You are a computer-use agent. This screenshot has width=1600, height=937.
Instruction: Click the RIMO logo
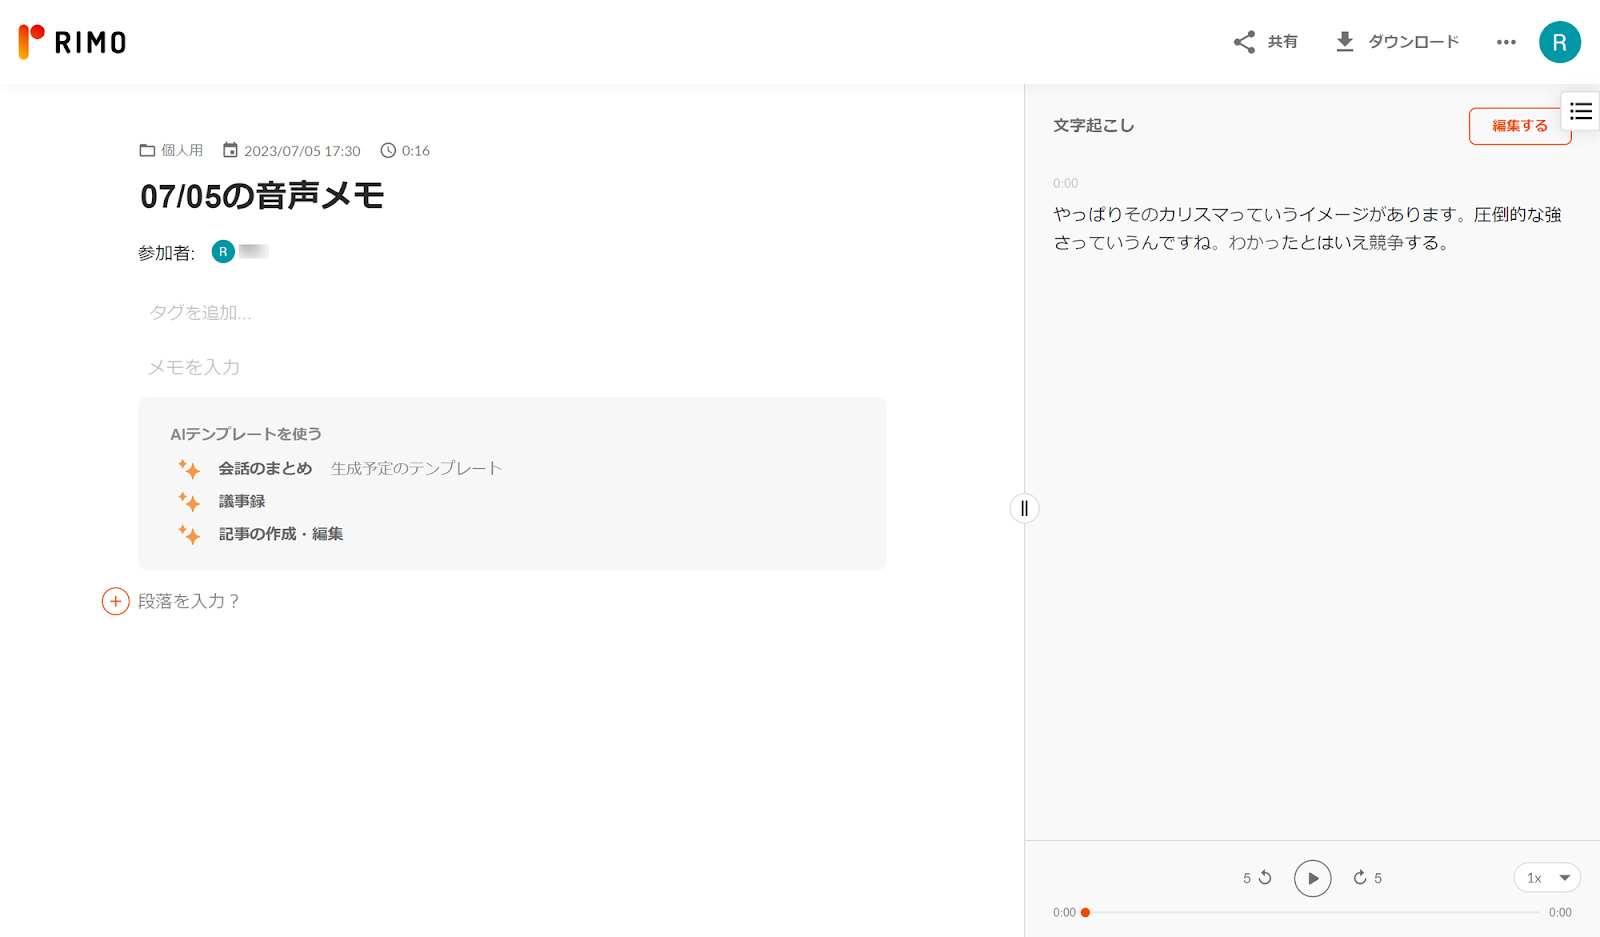(72, 42)
